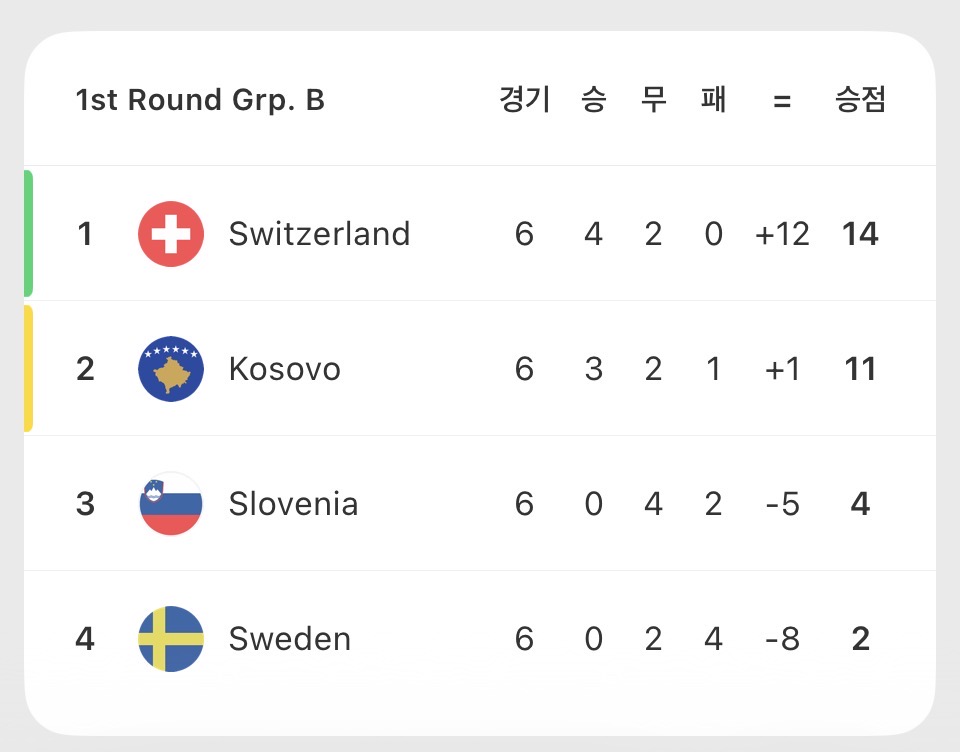
Task: Click the 무 draws column header
Action: tap(653, 100)
